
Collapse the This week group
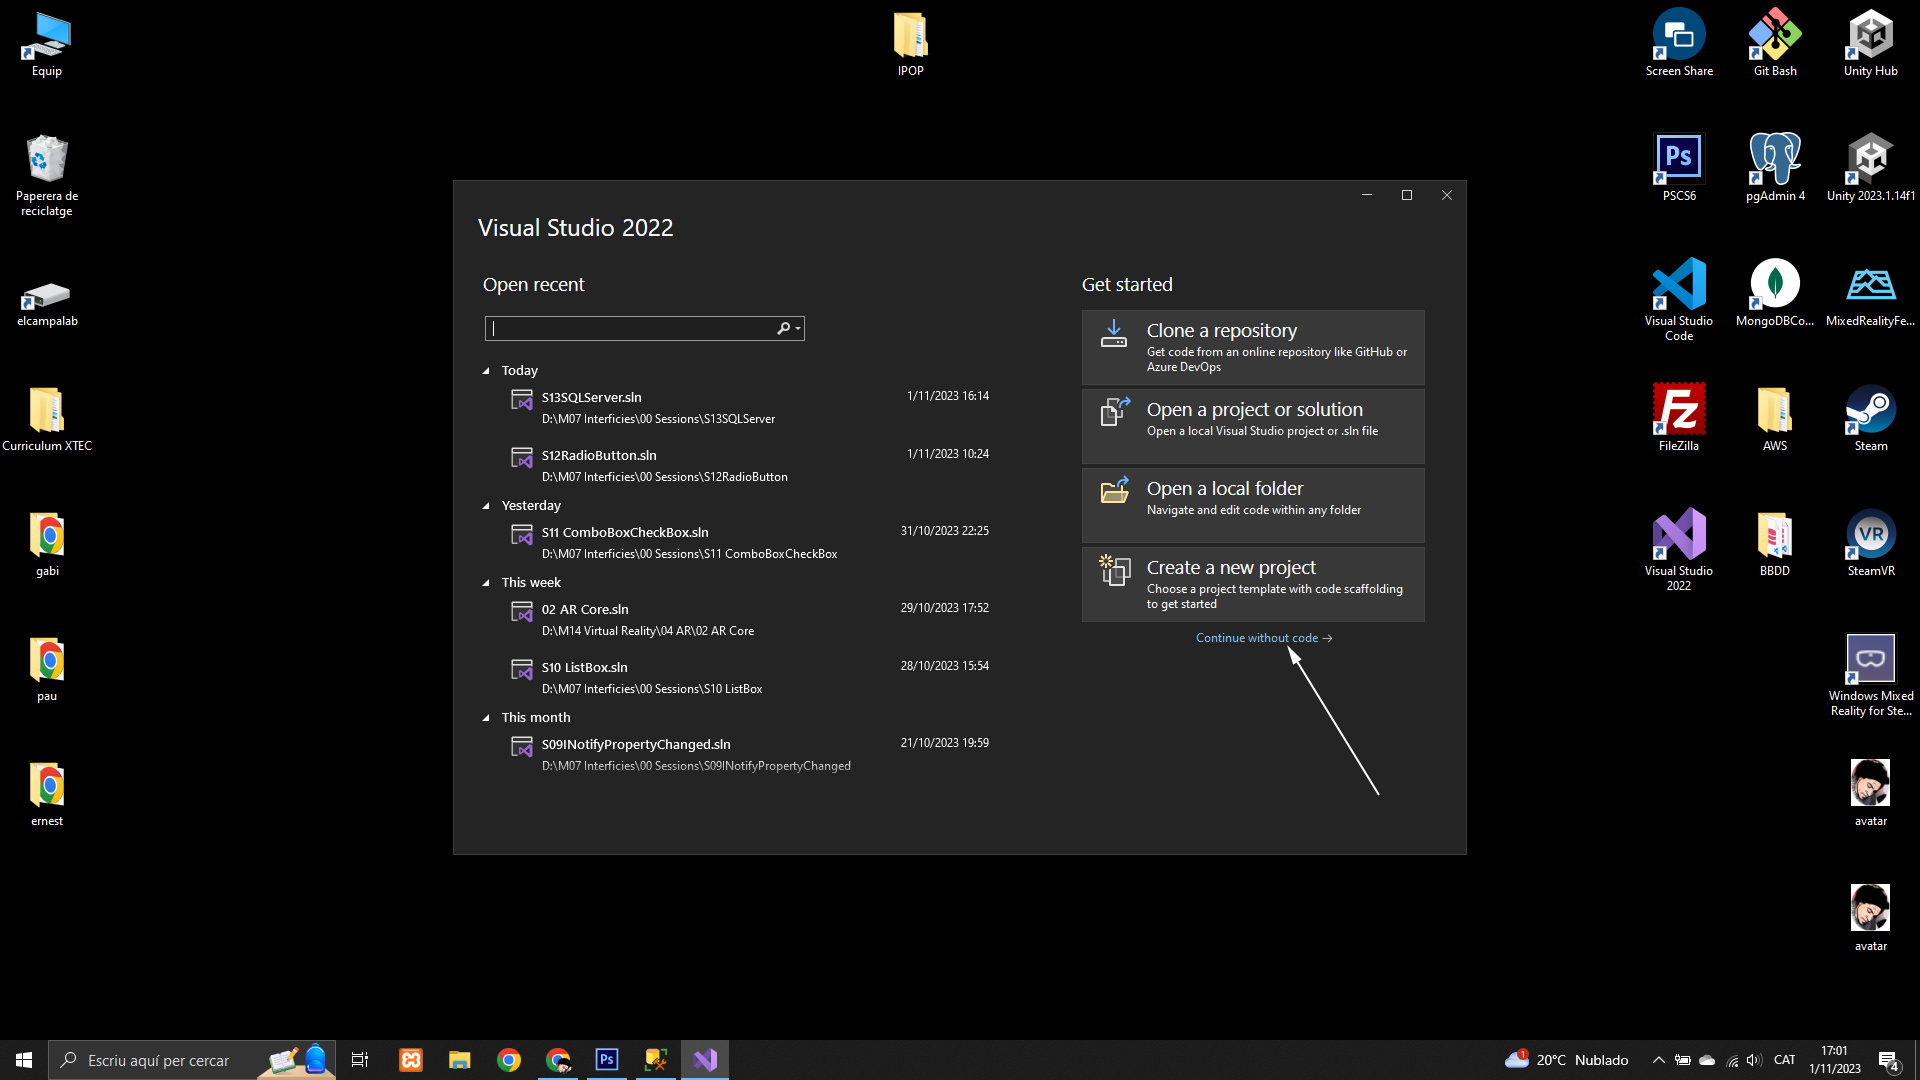487,583
